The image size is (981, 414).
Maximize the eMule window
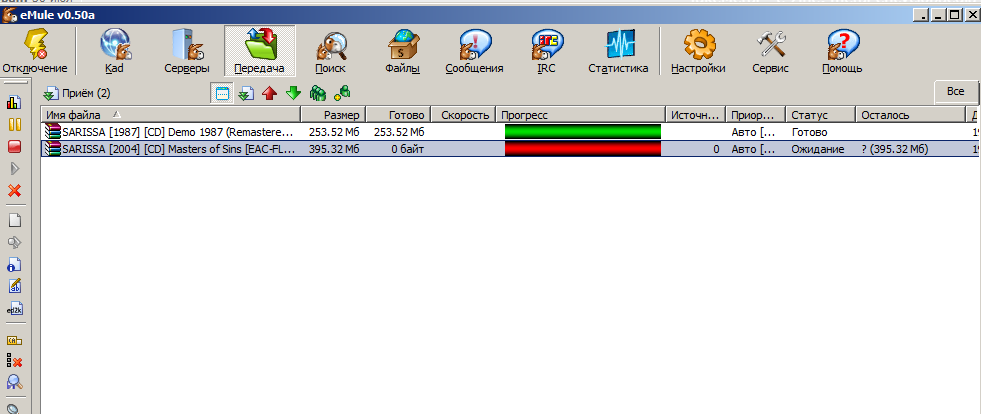coord(954,15)
